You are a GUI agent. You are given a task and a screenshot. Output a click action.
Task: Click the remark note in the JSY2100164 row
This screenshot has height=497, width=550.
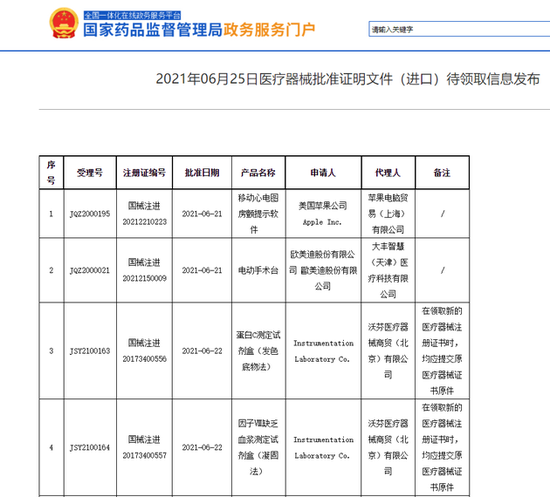tap(442, 447)
